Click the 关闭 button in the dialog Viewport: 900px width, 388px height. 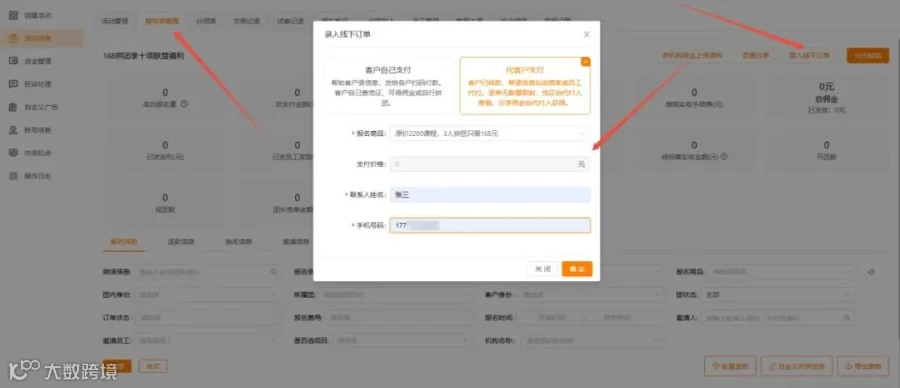pyautogui.click(x=542, y=269)
